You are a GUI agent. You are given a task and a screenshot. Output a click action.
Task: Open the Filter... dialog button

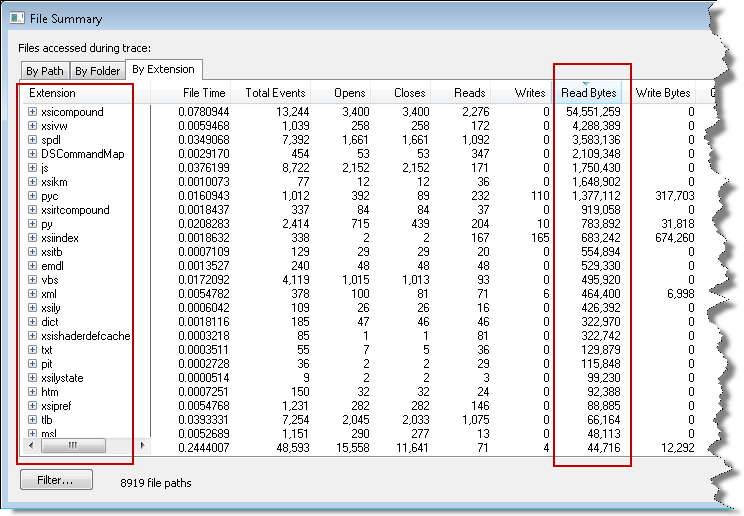pyautogui.click(x=56, y=481)
